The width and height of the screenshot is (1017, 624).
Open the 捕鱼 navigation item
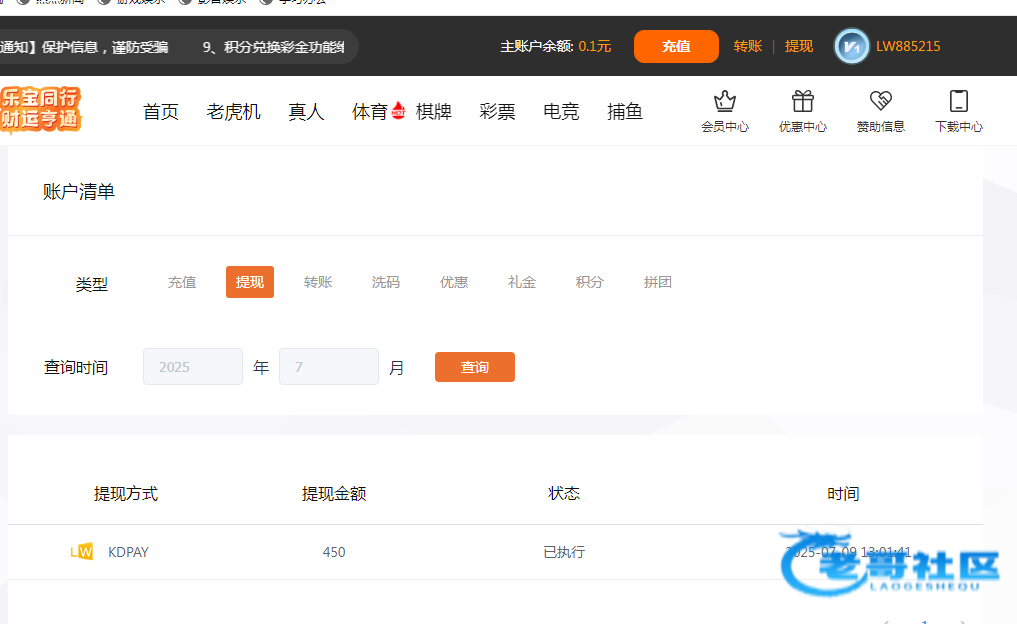click(625, 112)
